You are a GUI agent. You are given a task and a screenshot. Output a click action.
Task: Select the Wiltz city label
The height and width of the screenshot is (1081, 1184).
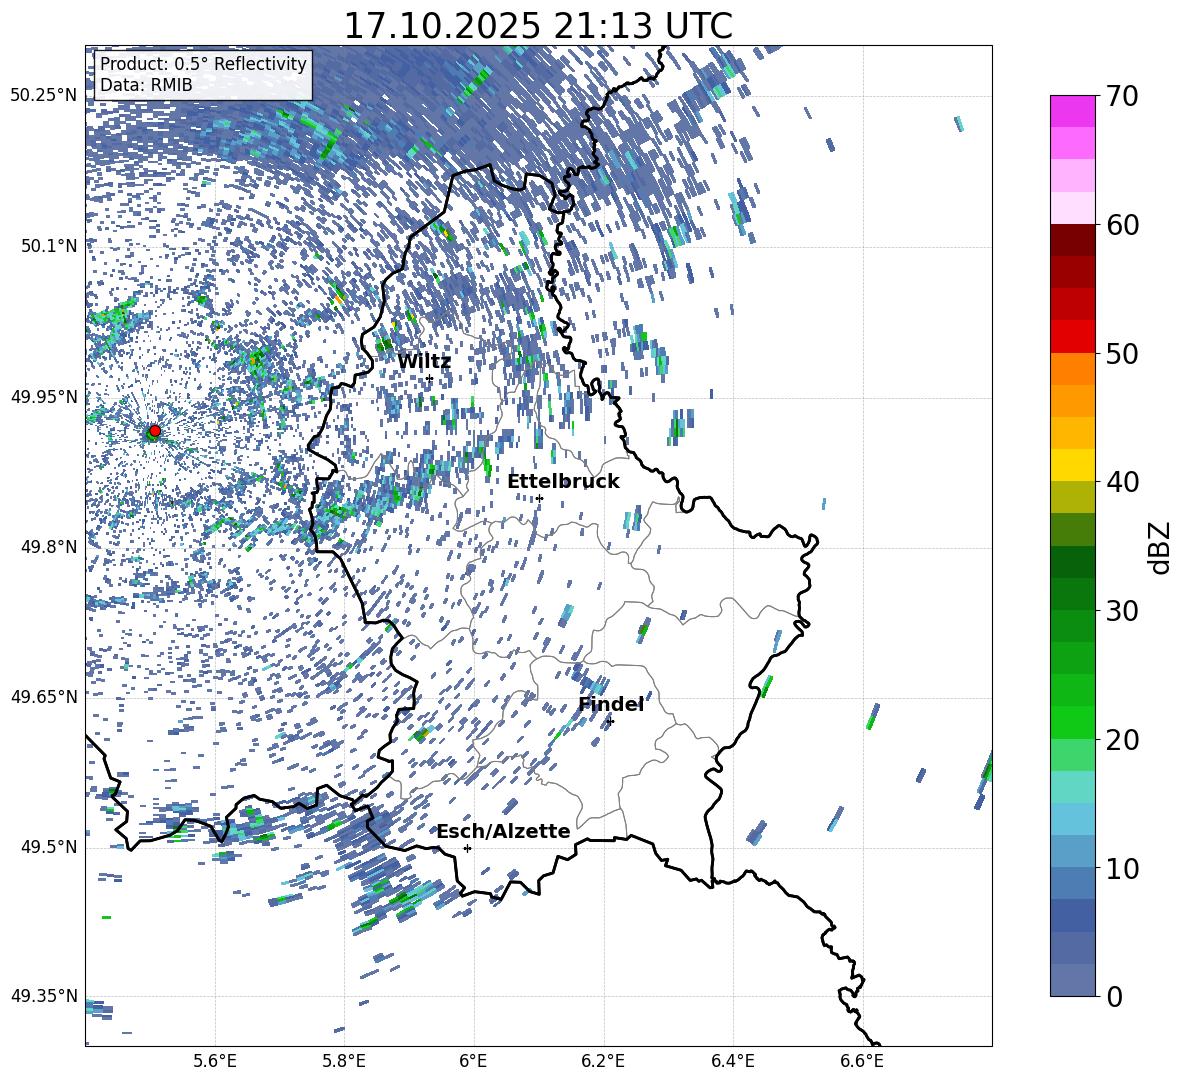[424, 361]
